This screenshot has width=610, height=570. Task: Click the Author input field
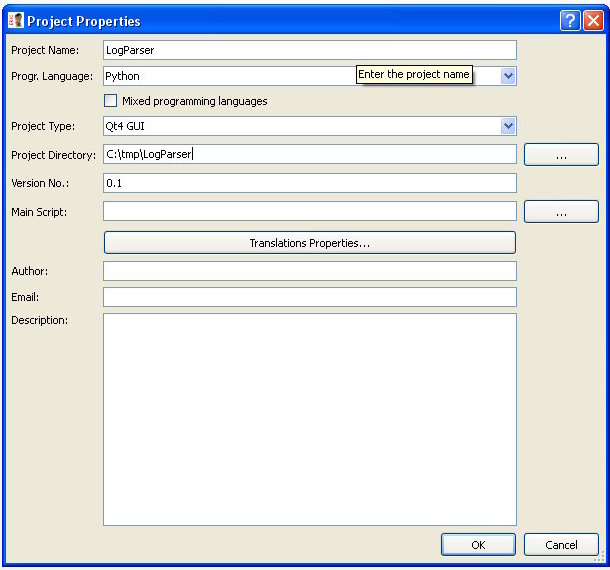[x=310, y=271]
